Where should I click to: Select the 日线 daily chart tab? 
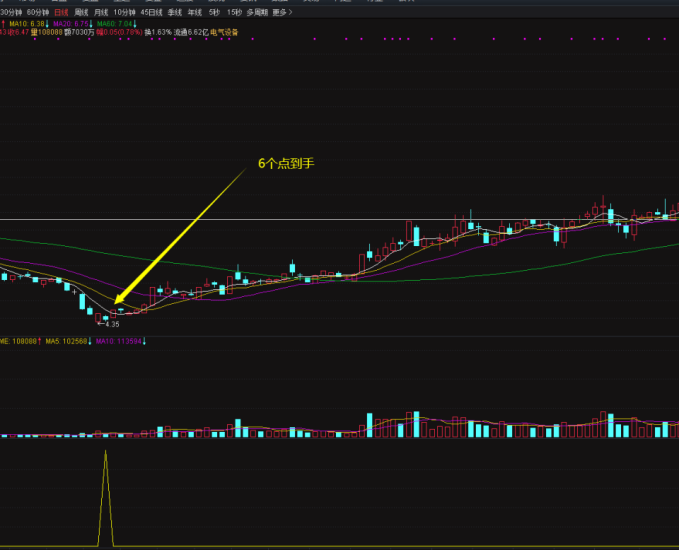(62, 12)
